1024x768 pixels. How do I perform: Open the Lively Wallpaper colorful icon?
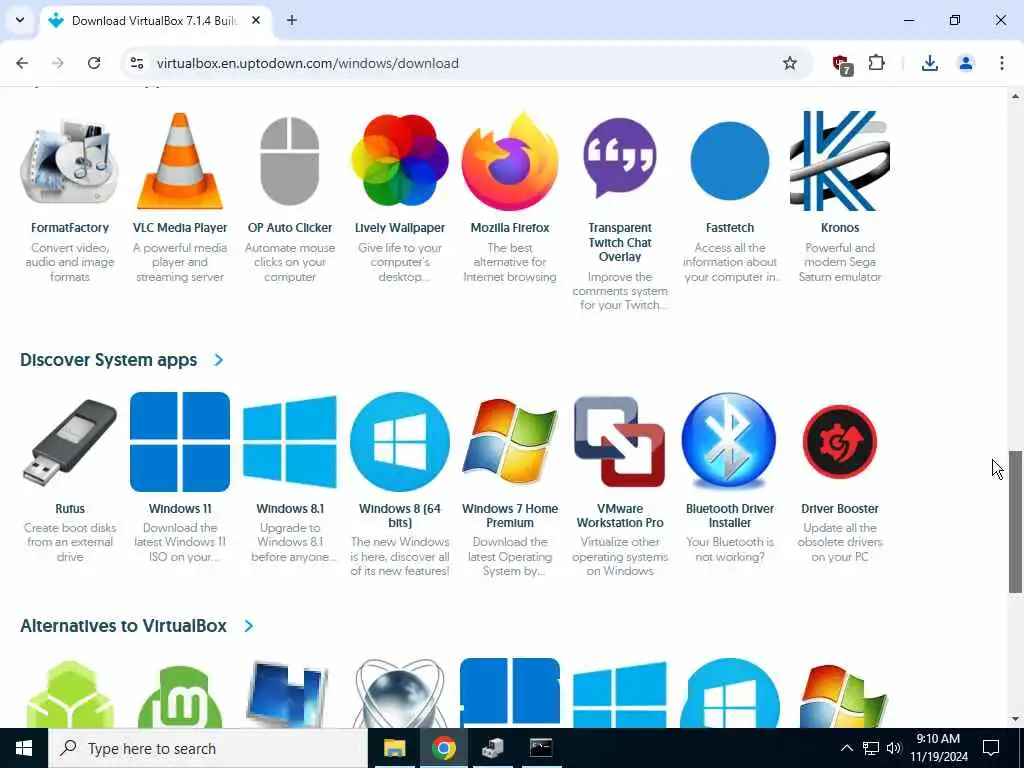coord(400,161)
